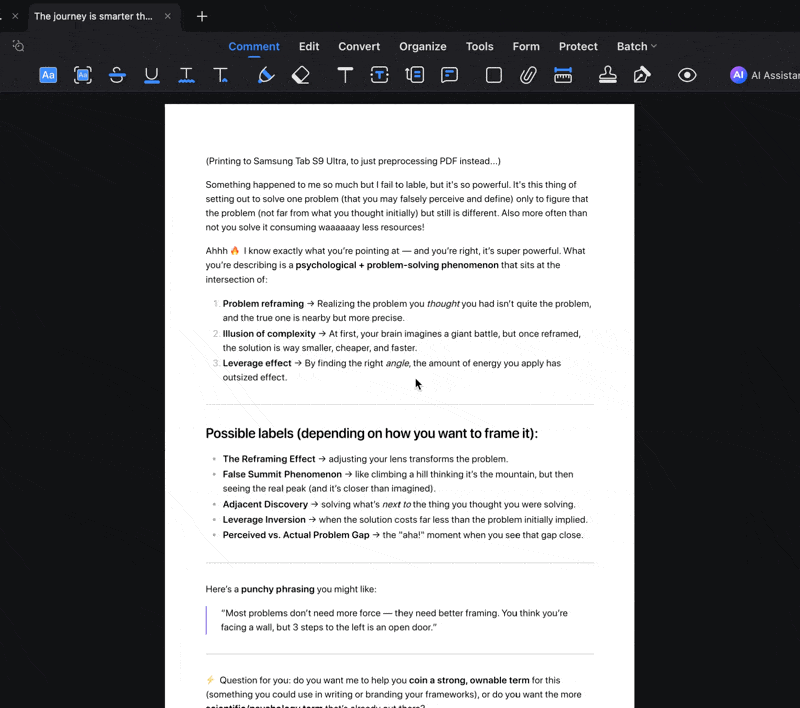Select the Rectangle shape tool
This screenshot has height=708, width=800.
point(494,75)
